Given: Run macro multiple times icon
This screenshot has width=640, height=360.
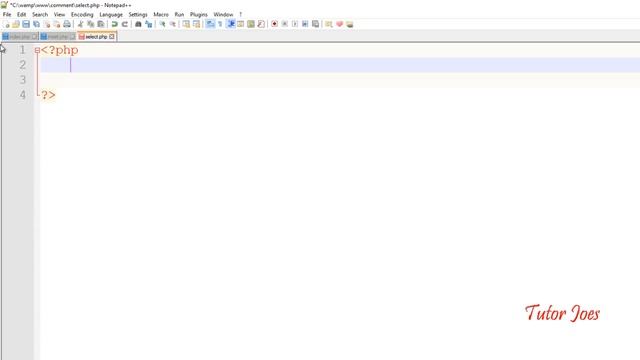Looking at the screenshot, I should click(x=305, y=24).
